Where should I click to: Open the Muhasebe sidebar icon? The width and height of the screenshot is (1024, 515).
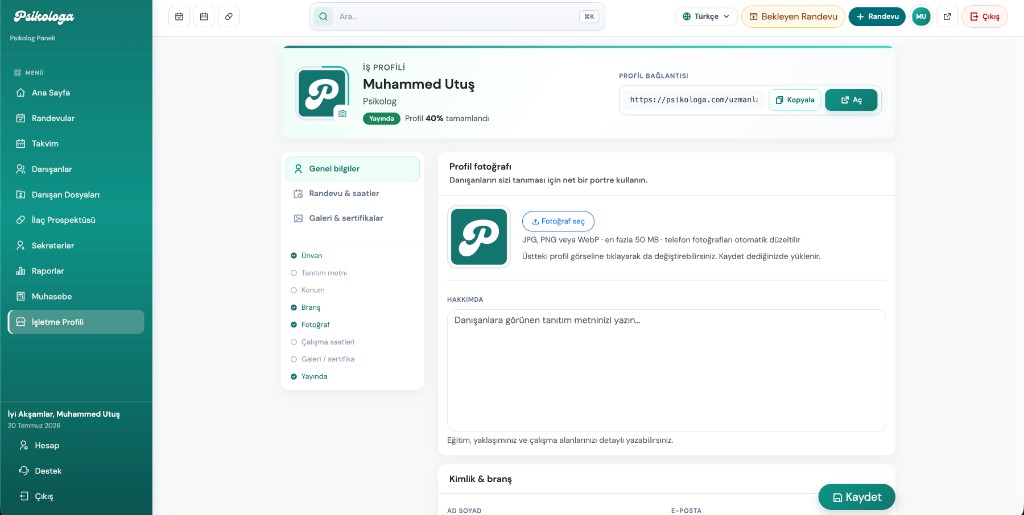[x=20, y=296]
